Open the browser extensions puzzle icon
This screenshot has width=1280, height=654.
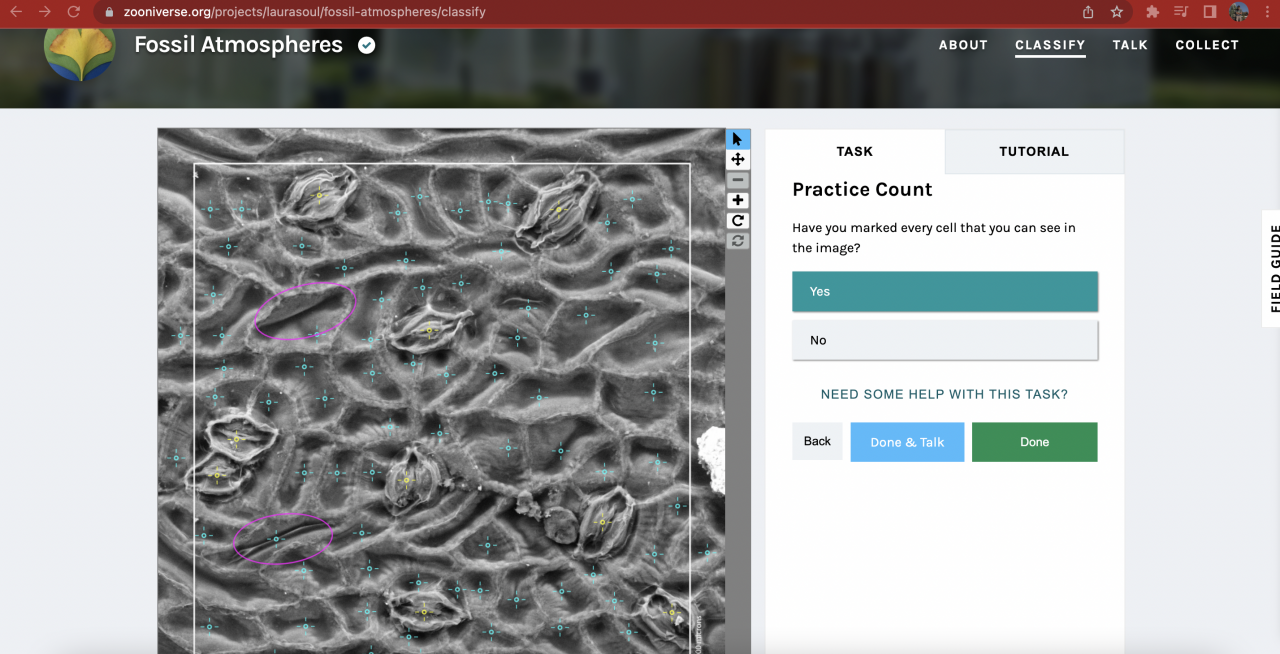click(x=1152, y=12)
